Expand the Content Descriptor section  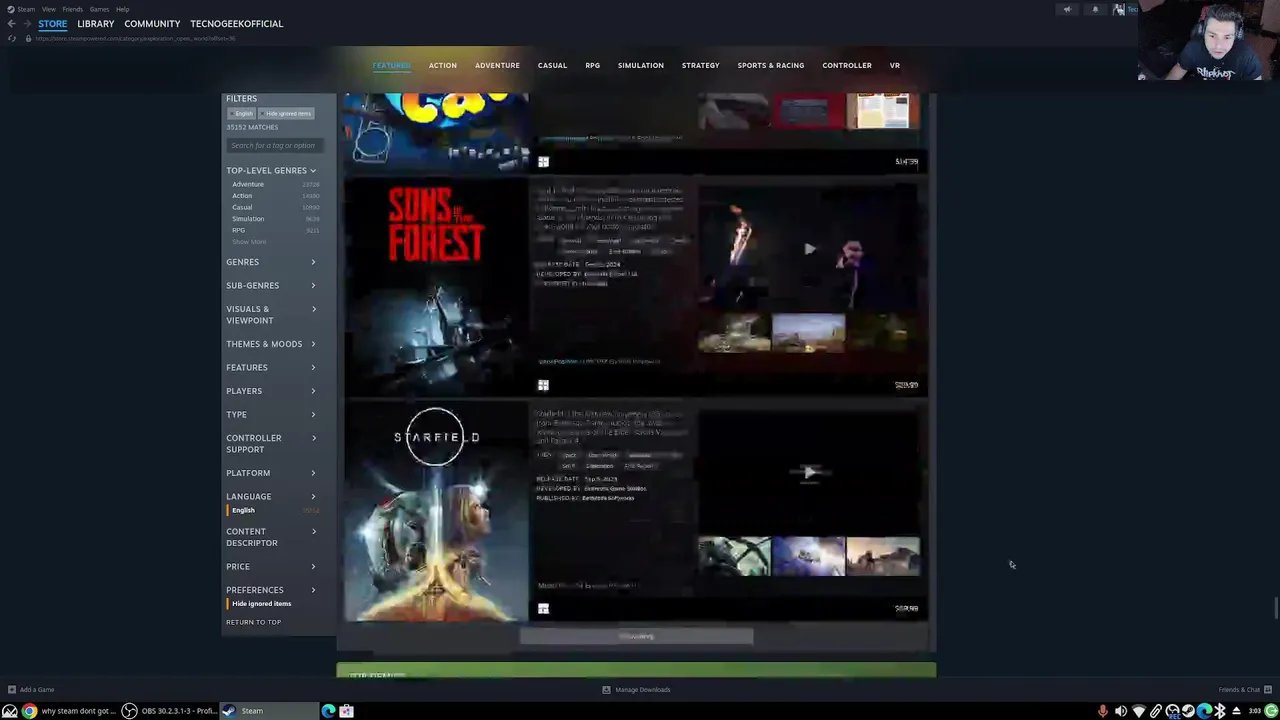pyautogui.click(x=271, y=537)
